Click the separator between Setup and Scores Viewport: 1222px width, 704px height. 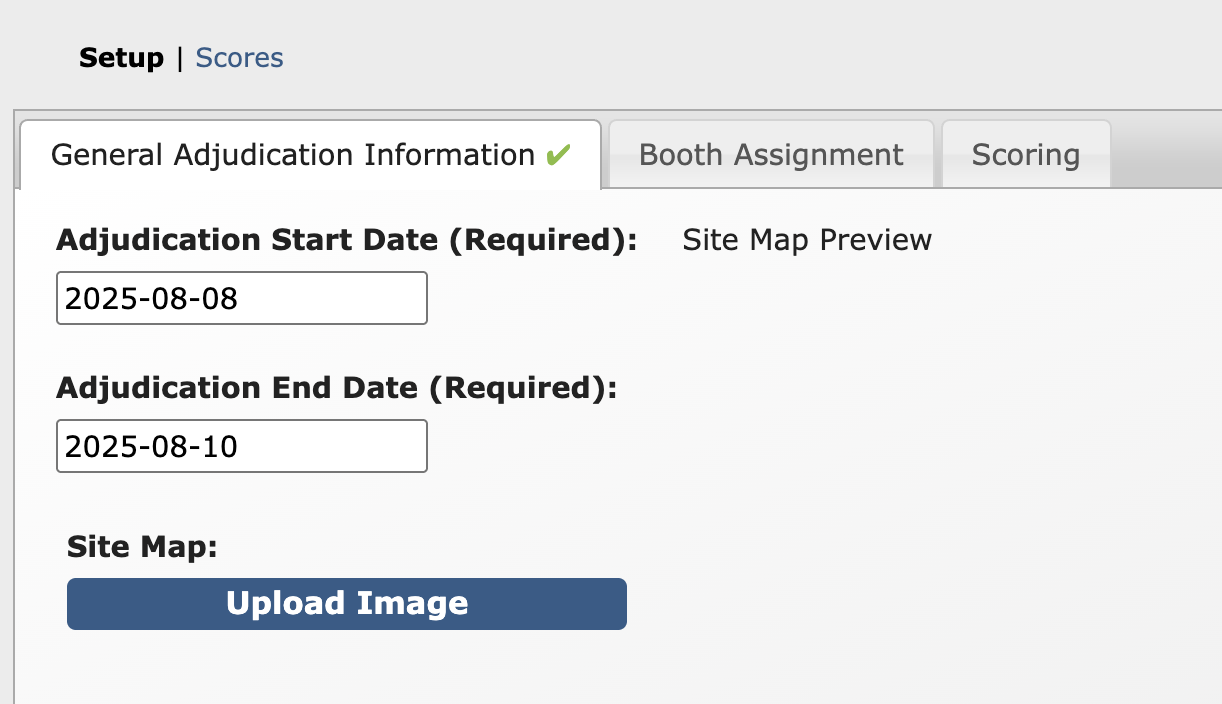(180, 58)
